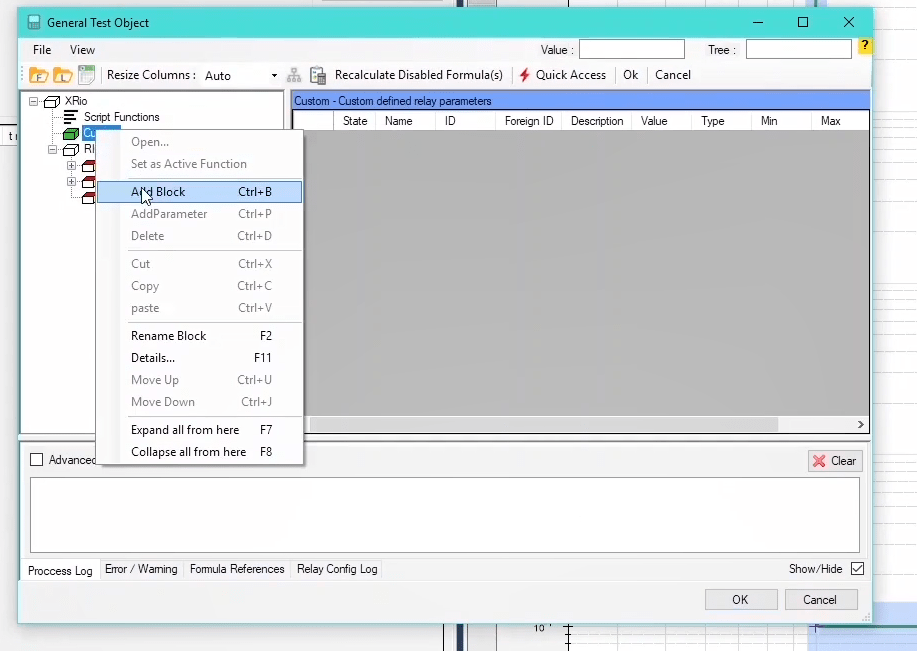917x651 pixels.
Task: Expand the first red block under RIO
Action: (72, 166)
